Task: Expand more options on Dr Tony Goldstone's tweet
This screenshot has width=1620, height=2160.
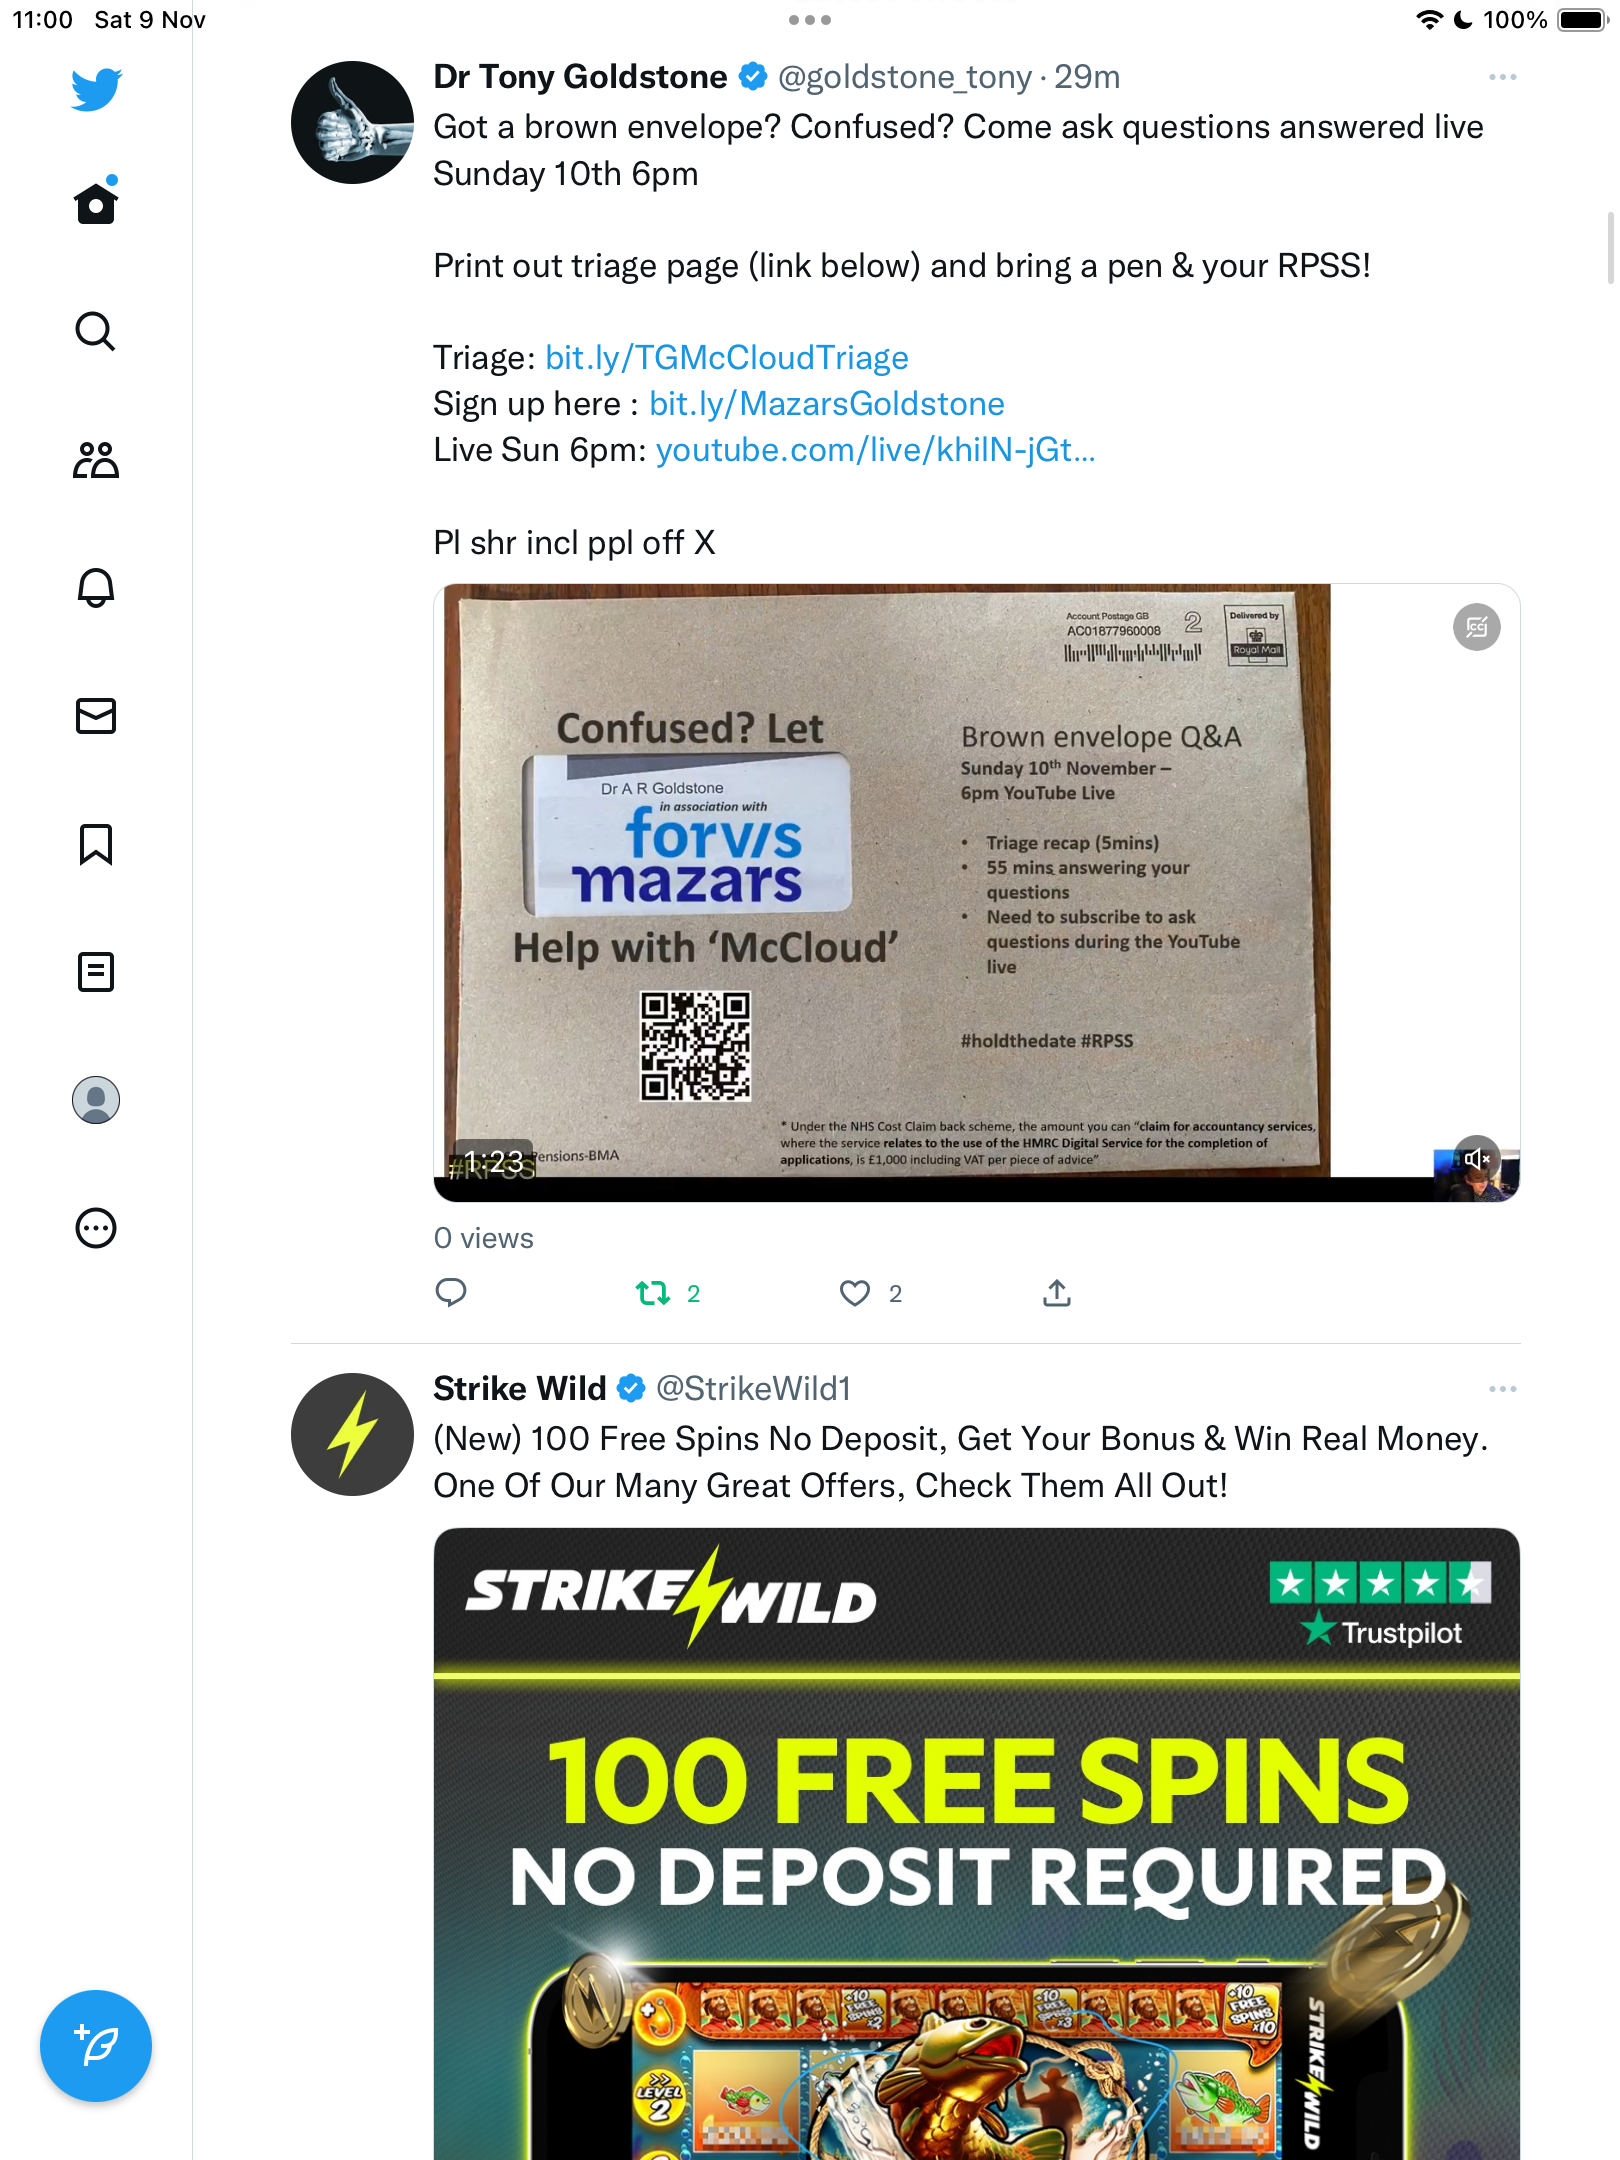Action: pos(1503,77)
